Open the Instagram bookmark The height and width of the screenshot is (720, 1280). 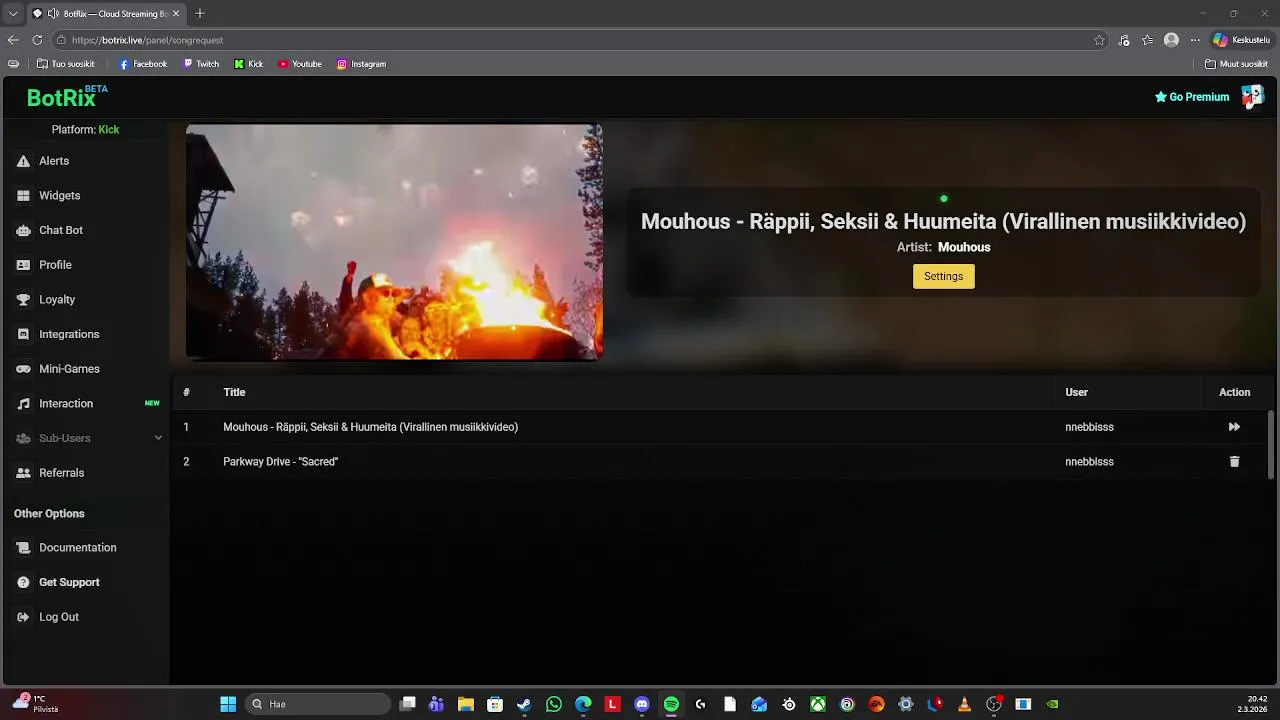tap(361, 64)
